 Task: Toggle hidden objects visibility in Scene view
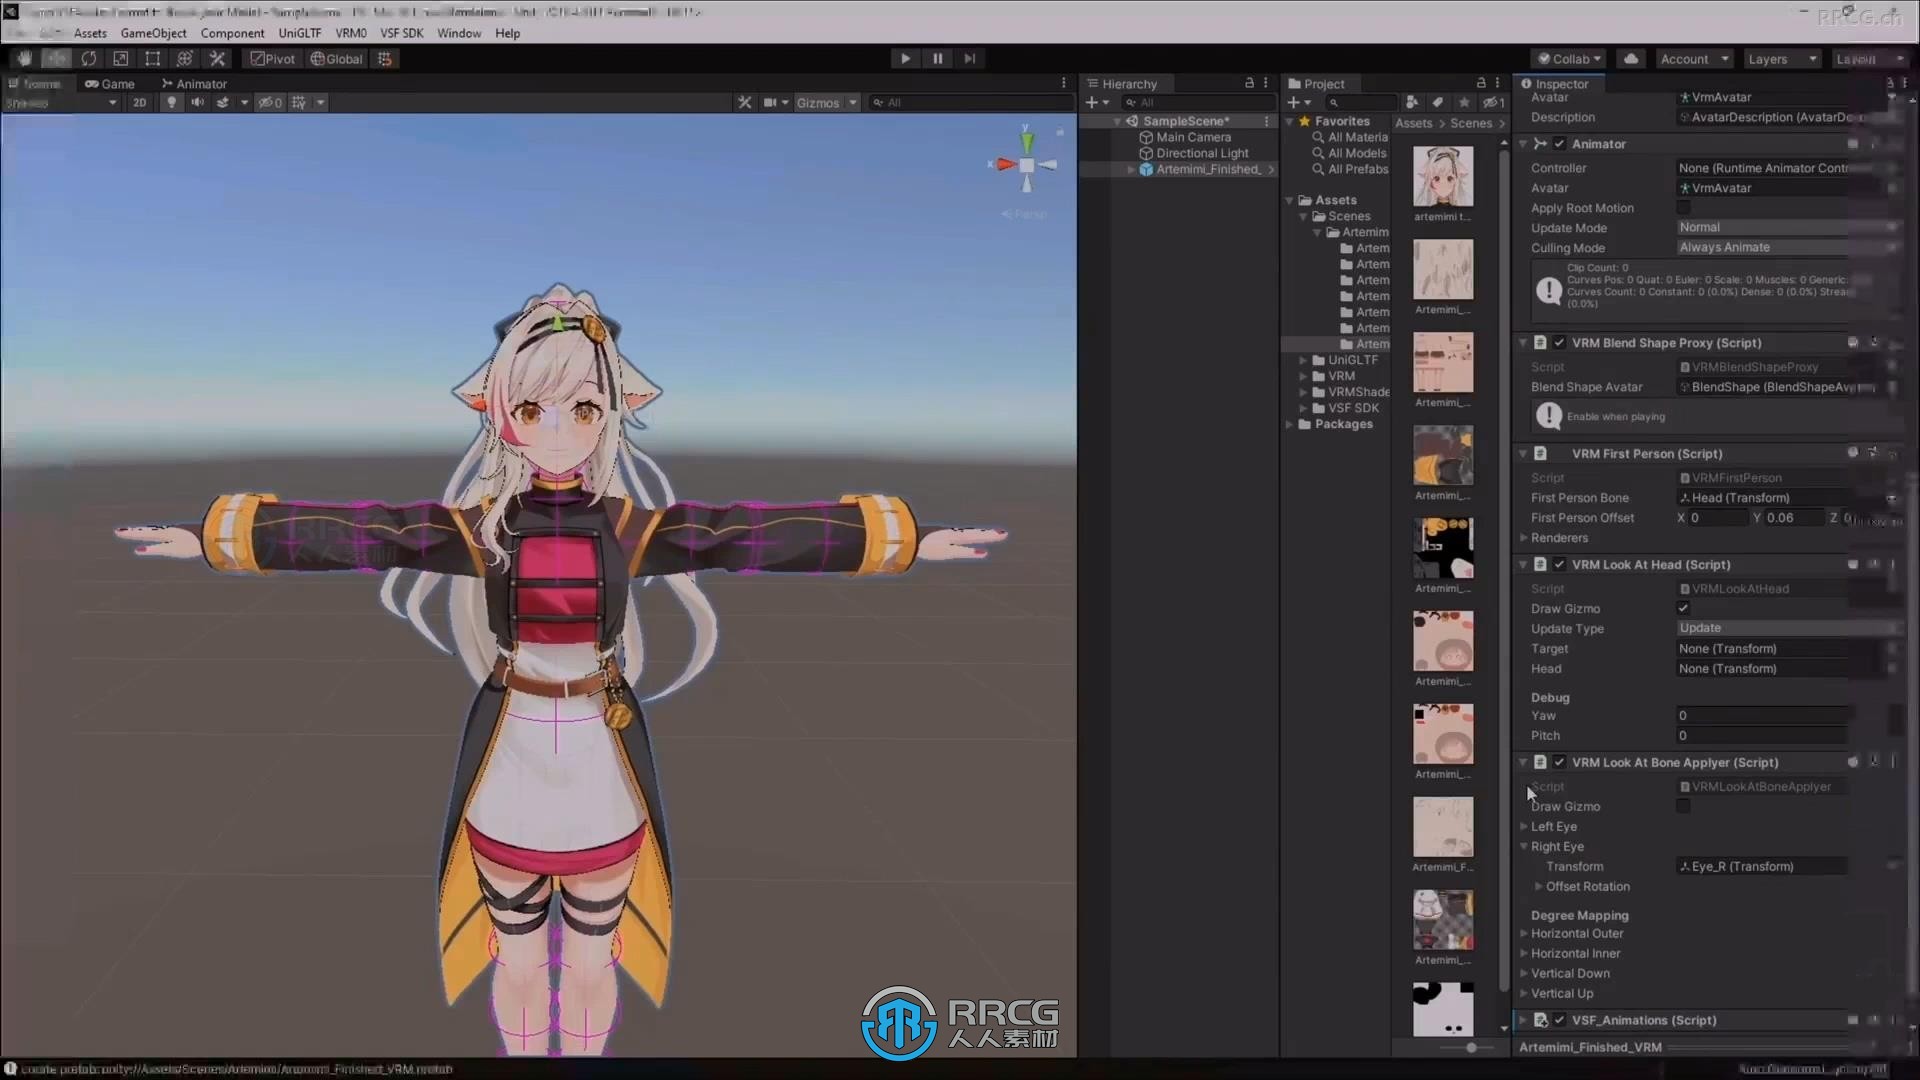click(270, 102)
